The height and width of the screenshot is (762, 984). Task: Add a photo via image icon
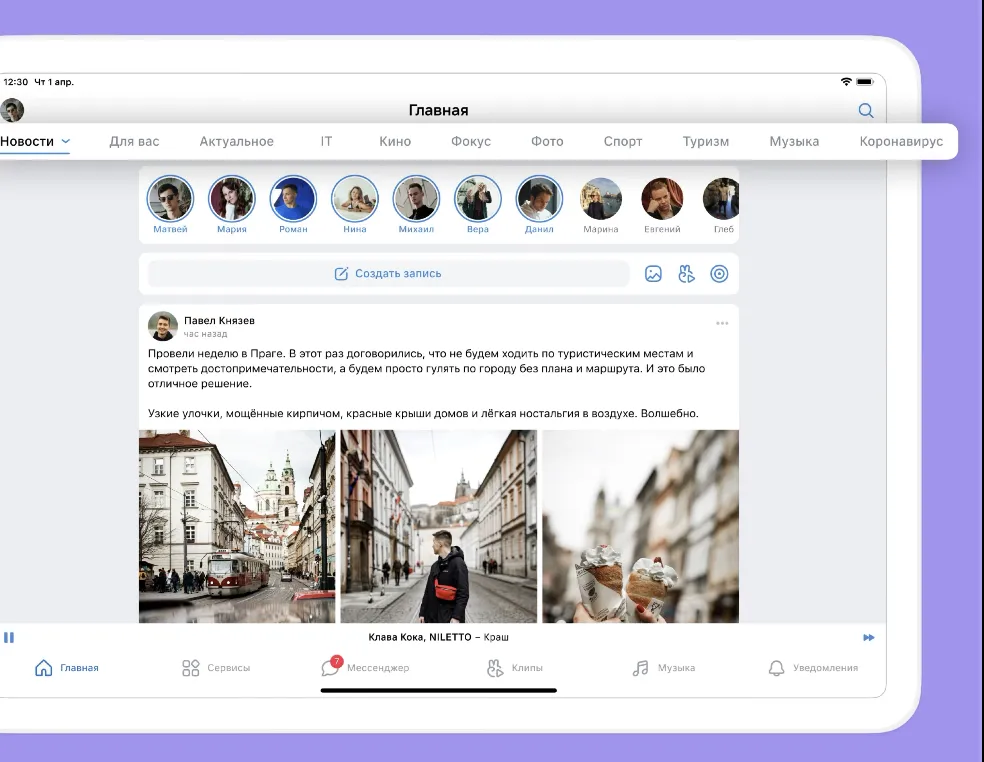point(653,274)
